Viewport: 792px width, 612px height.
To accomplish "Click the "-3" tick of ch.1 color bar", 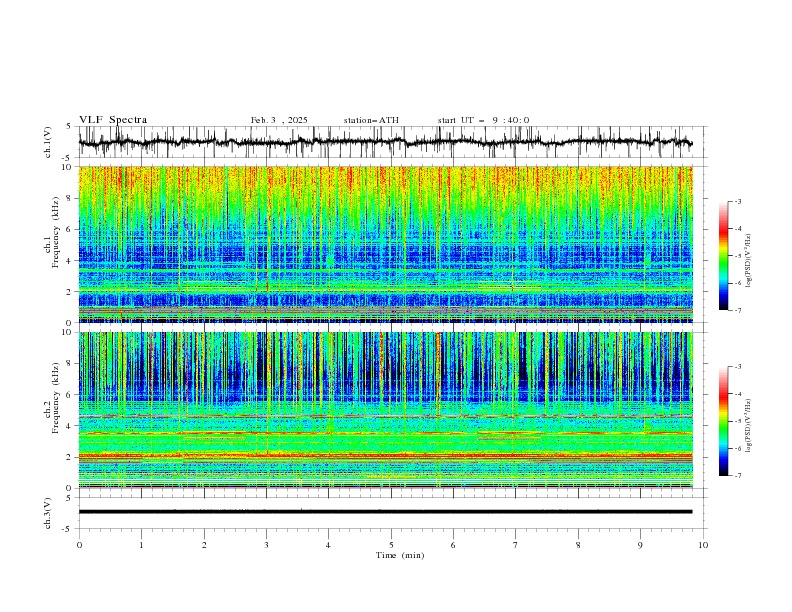I will click(x=737, y=201).
